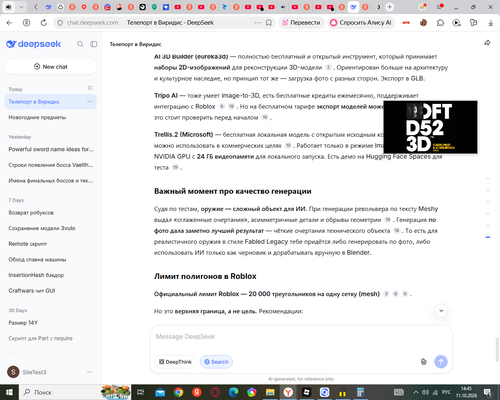Click citation 2 after 3D-модели

[x=328, y=67]
